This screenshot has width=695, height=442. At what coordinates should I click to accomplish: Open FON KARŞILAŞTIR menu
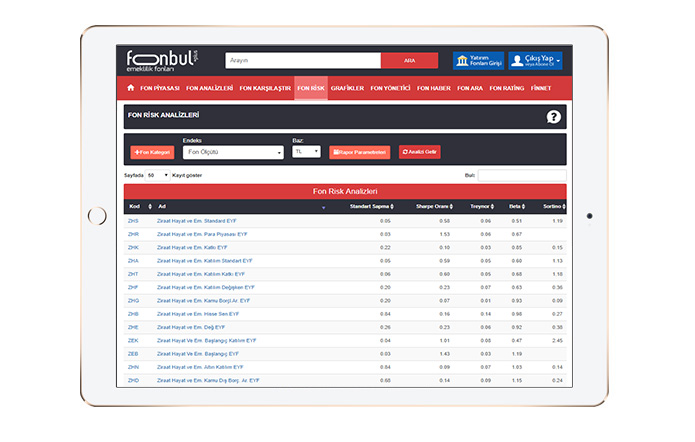[265, 88]
